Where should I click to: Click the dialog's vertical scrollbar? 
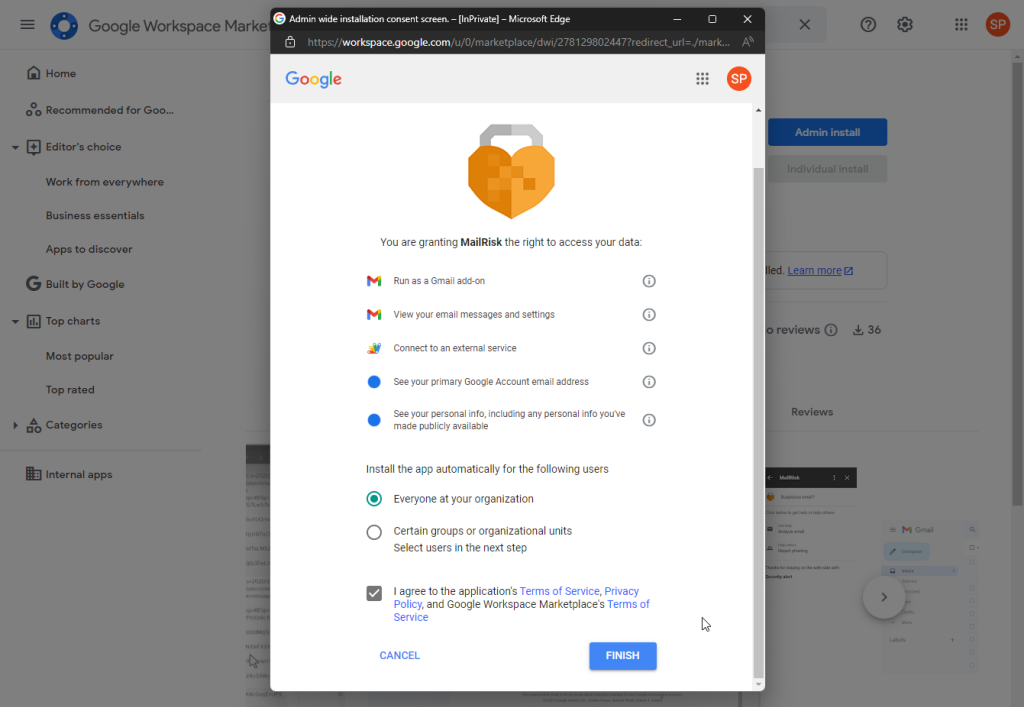pos(757,400)
